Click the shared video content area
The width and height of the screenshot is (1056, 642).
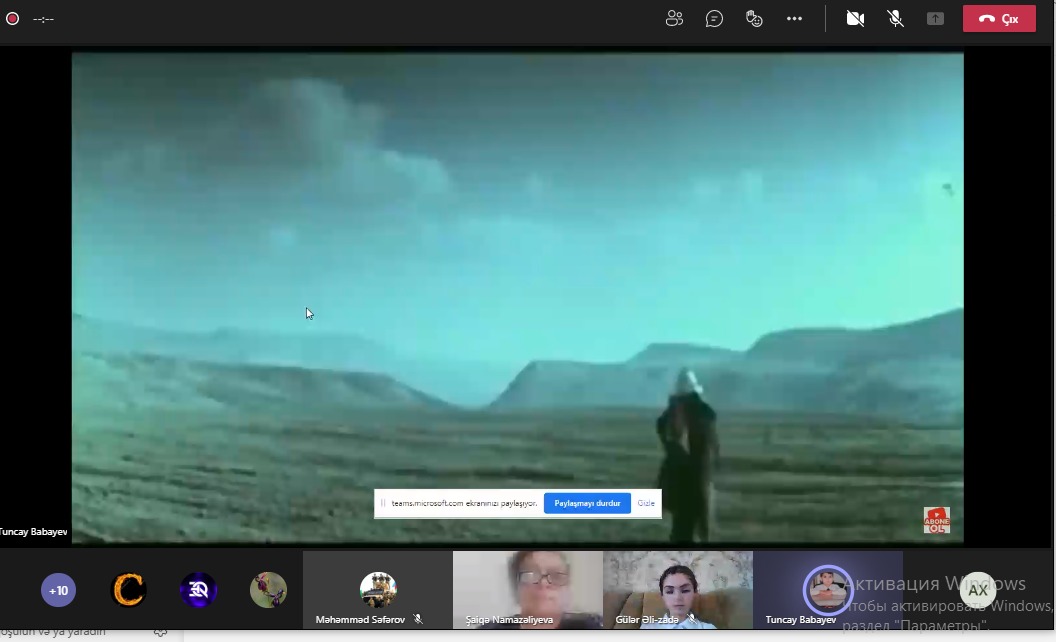pos(517,298)
